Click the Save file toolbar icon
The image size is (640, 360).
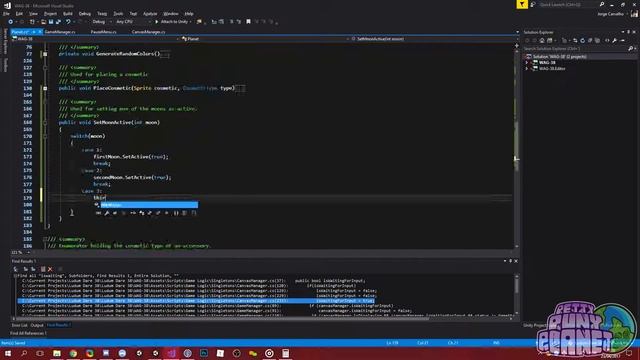tap(51, 22)
